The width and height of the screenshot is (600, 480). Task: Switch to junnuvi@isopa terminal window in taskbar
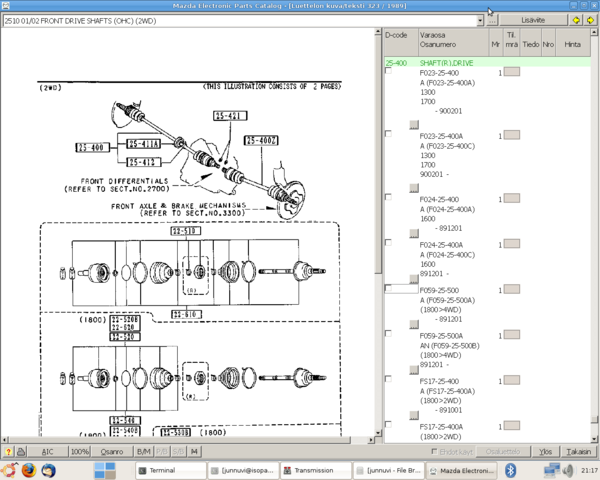coord(244,470)
